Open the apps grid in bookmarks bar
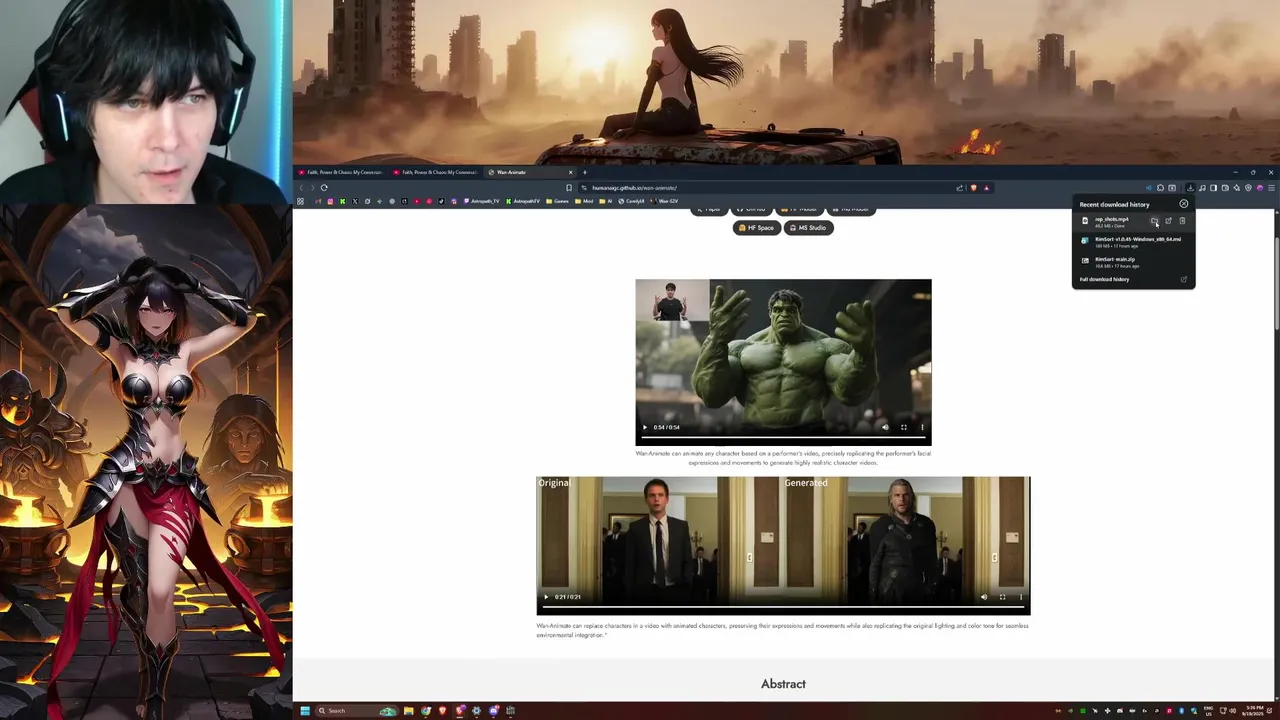The height and width of the screenshot is (720, 1280). click(x=300, y=201)
